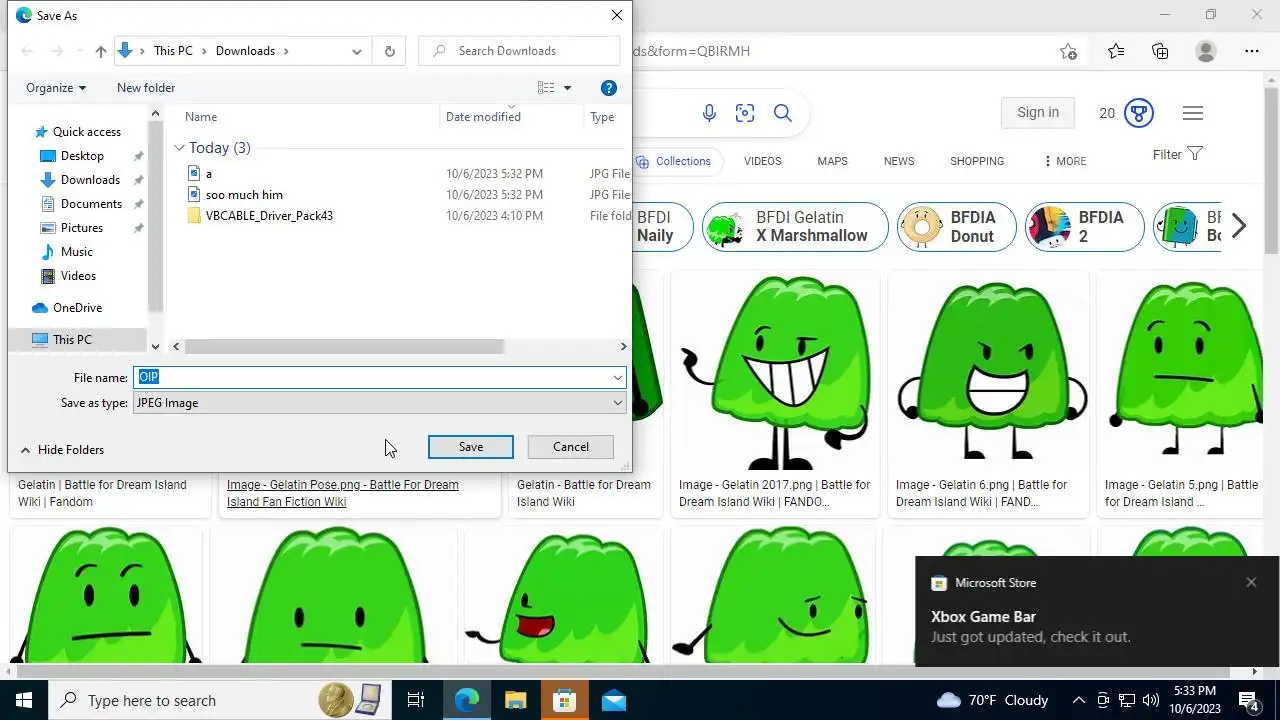Click the Search Downloads field
The image size is (1280, 720).
click(520, 51)
